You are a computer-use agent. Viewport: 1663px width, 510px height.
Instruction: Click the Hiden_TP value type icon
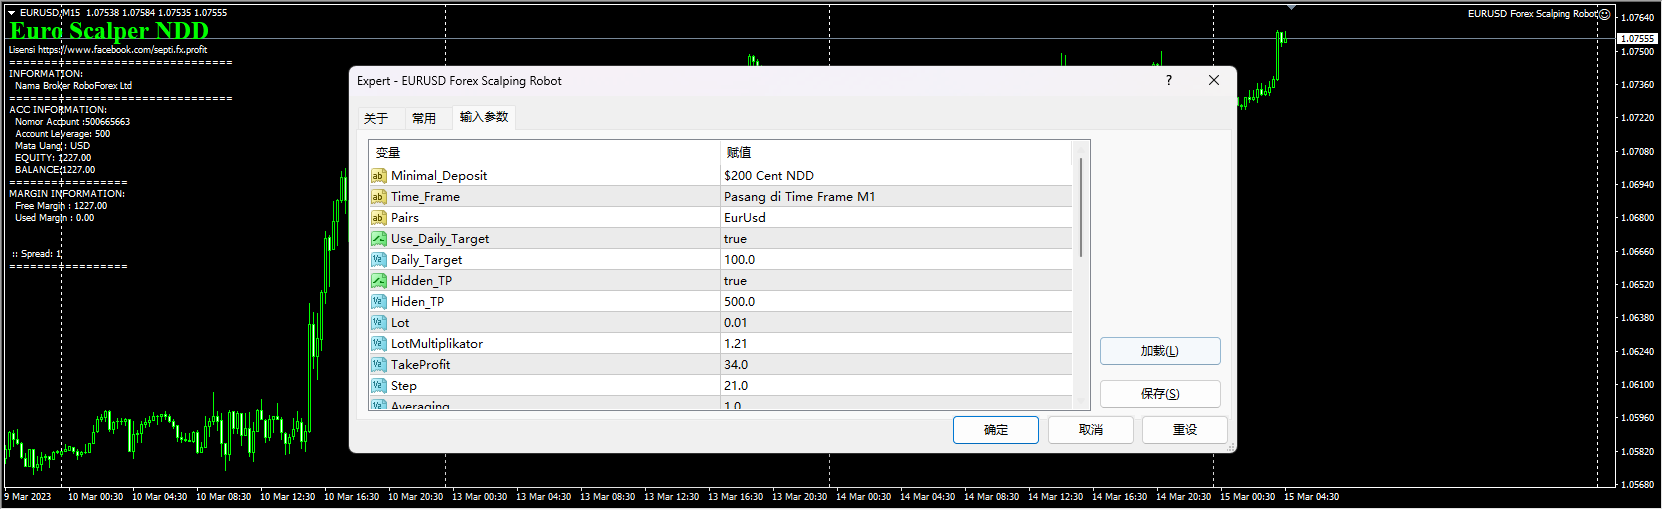(x=379, y=302)
